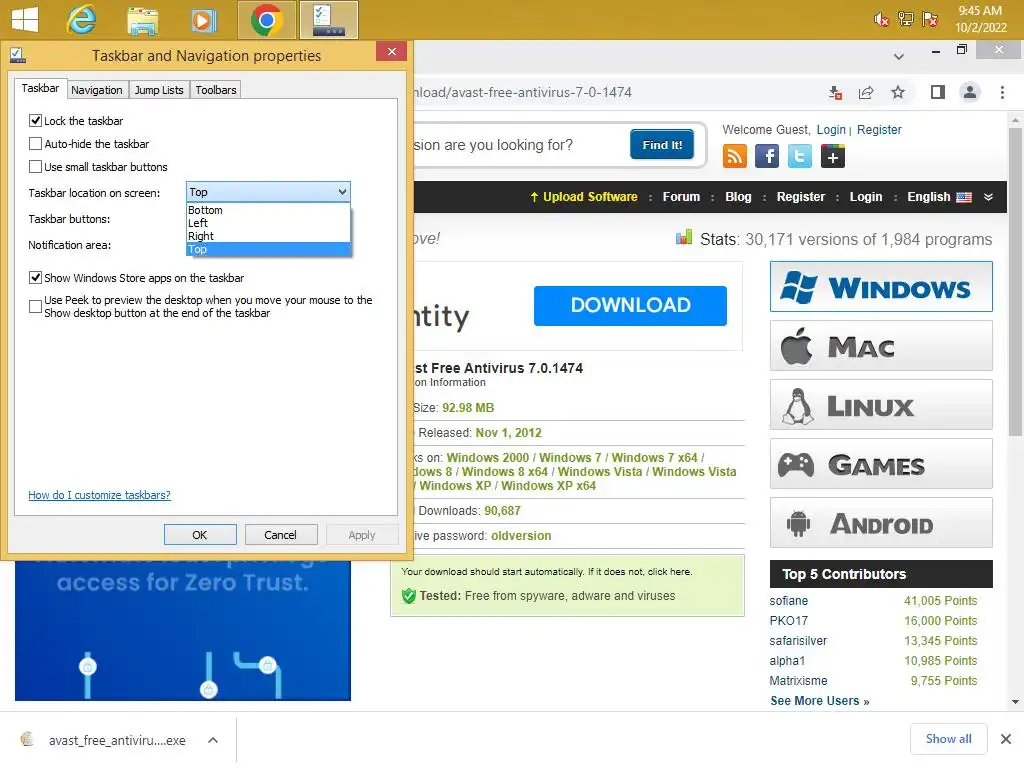Toggle Chrome side panel icon
Image resolution: width=1024 pixels, height=768 pixels.
[938, 92]
